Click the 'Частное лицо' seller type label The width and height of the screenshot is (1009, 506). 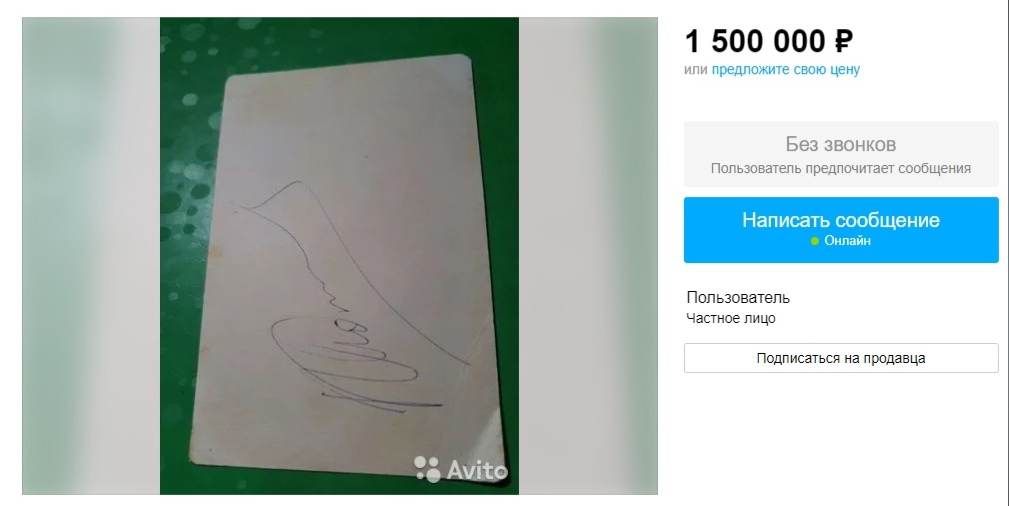(x=730, y=318)
